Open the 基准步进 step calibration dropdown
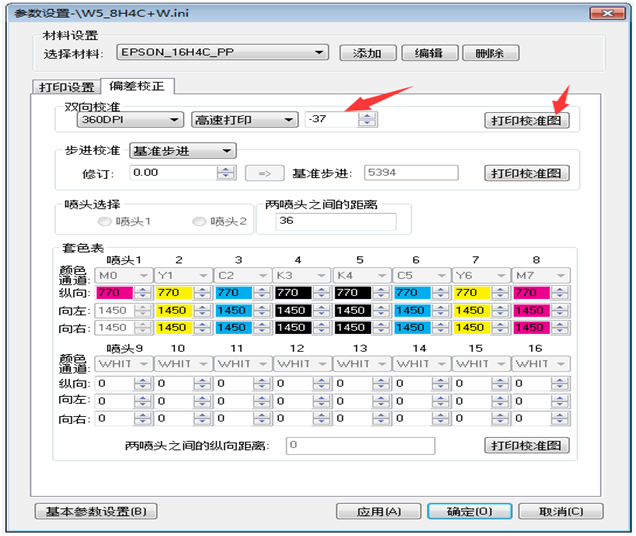 (x=183, y=151)
